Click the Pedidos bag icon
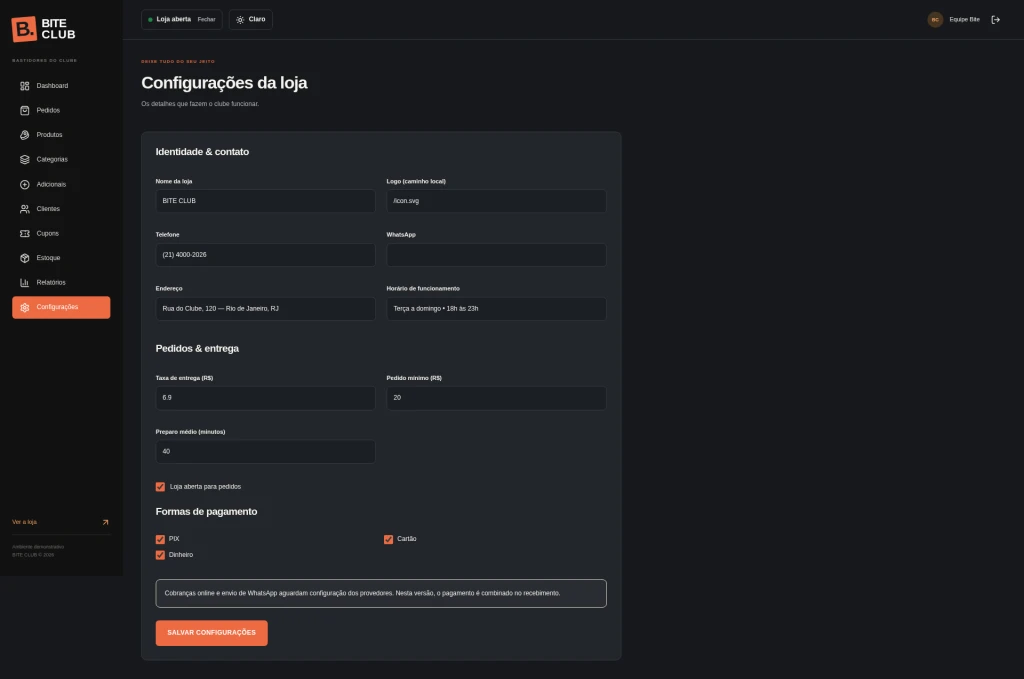Screen dimensions: 1024x679 pos(25,110)
